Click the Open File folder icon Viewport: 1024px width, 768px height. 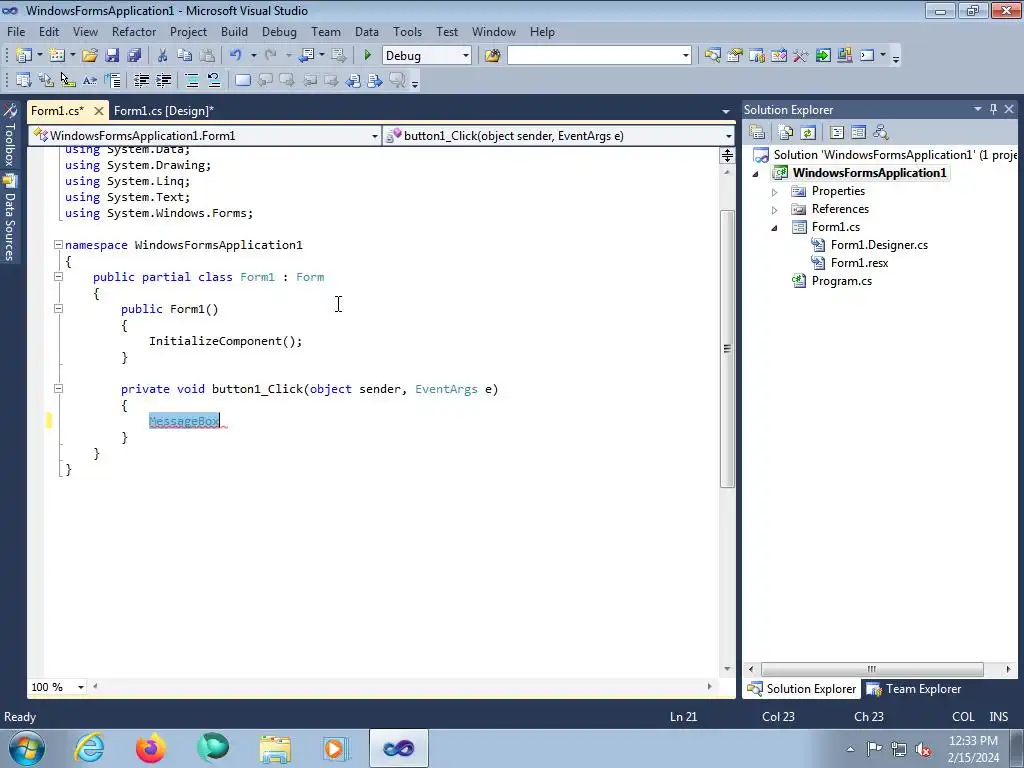[90, 56]
